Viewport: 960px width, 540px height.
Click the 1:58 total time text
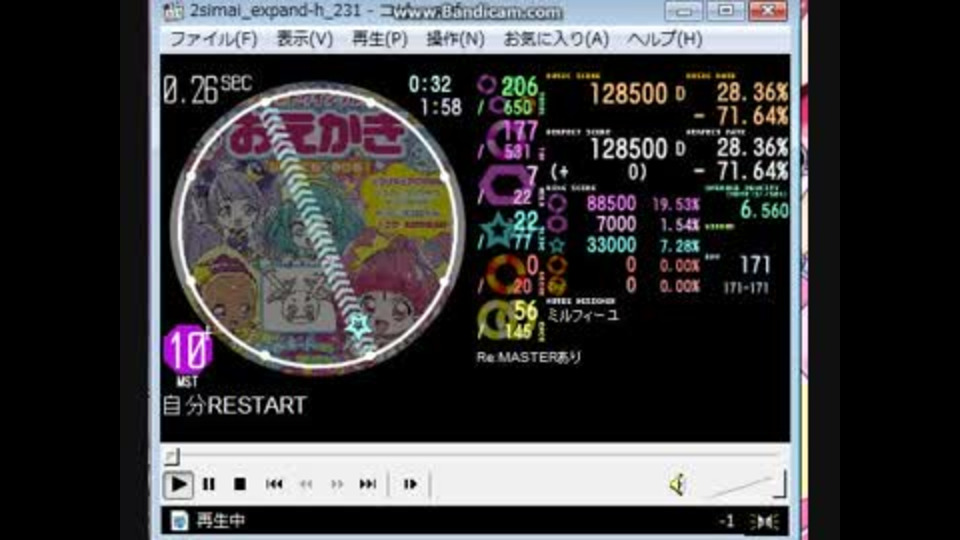coord(441,107)
